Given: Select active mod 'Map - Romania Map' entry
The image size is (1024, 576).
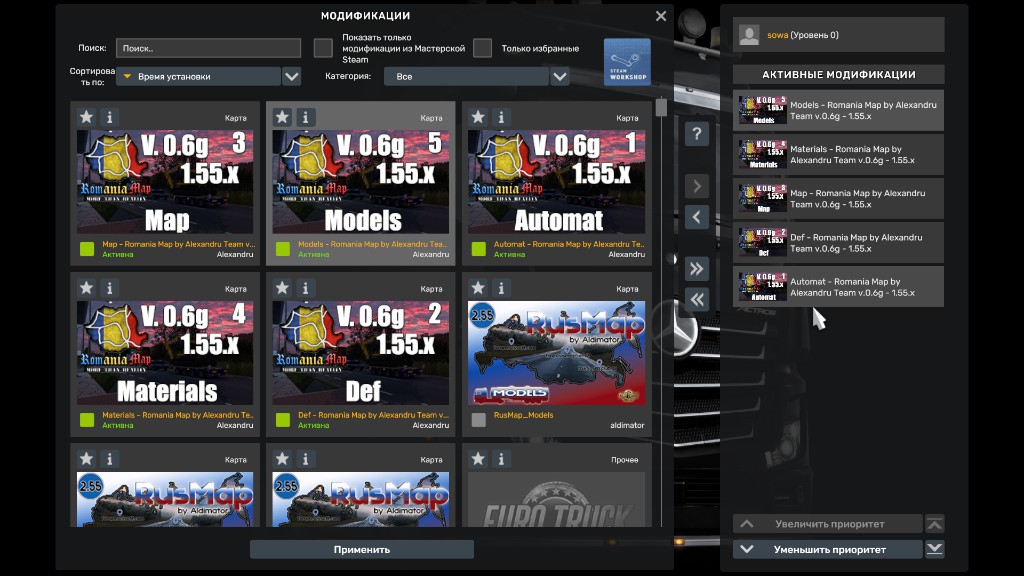Looking at the screenshot, I should 839,199.
